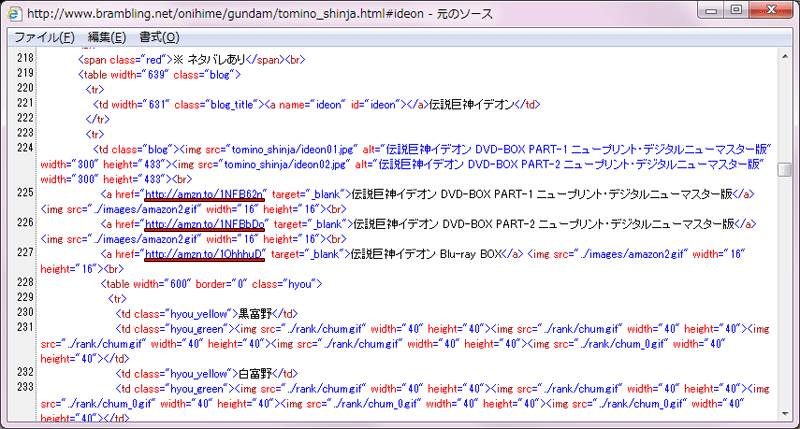Click tomino_shinja/ideon01.jpg in line 224

tap(292, 149)
